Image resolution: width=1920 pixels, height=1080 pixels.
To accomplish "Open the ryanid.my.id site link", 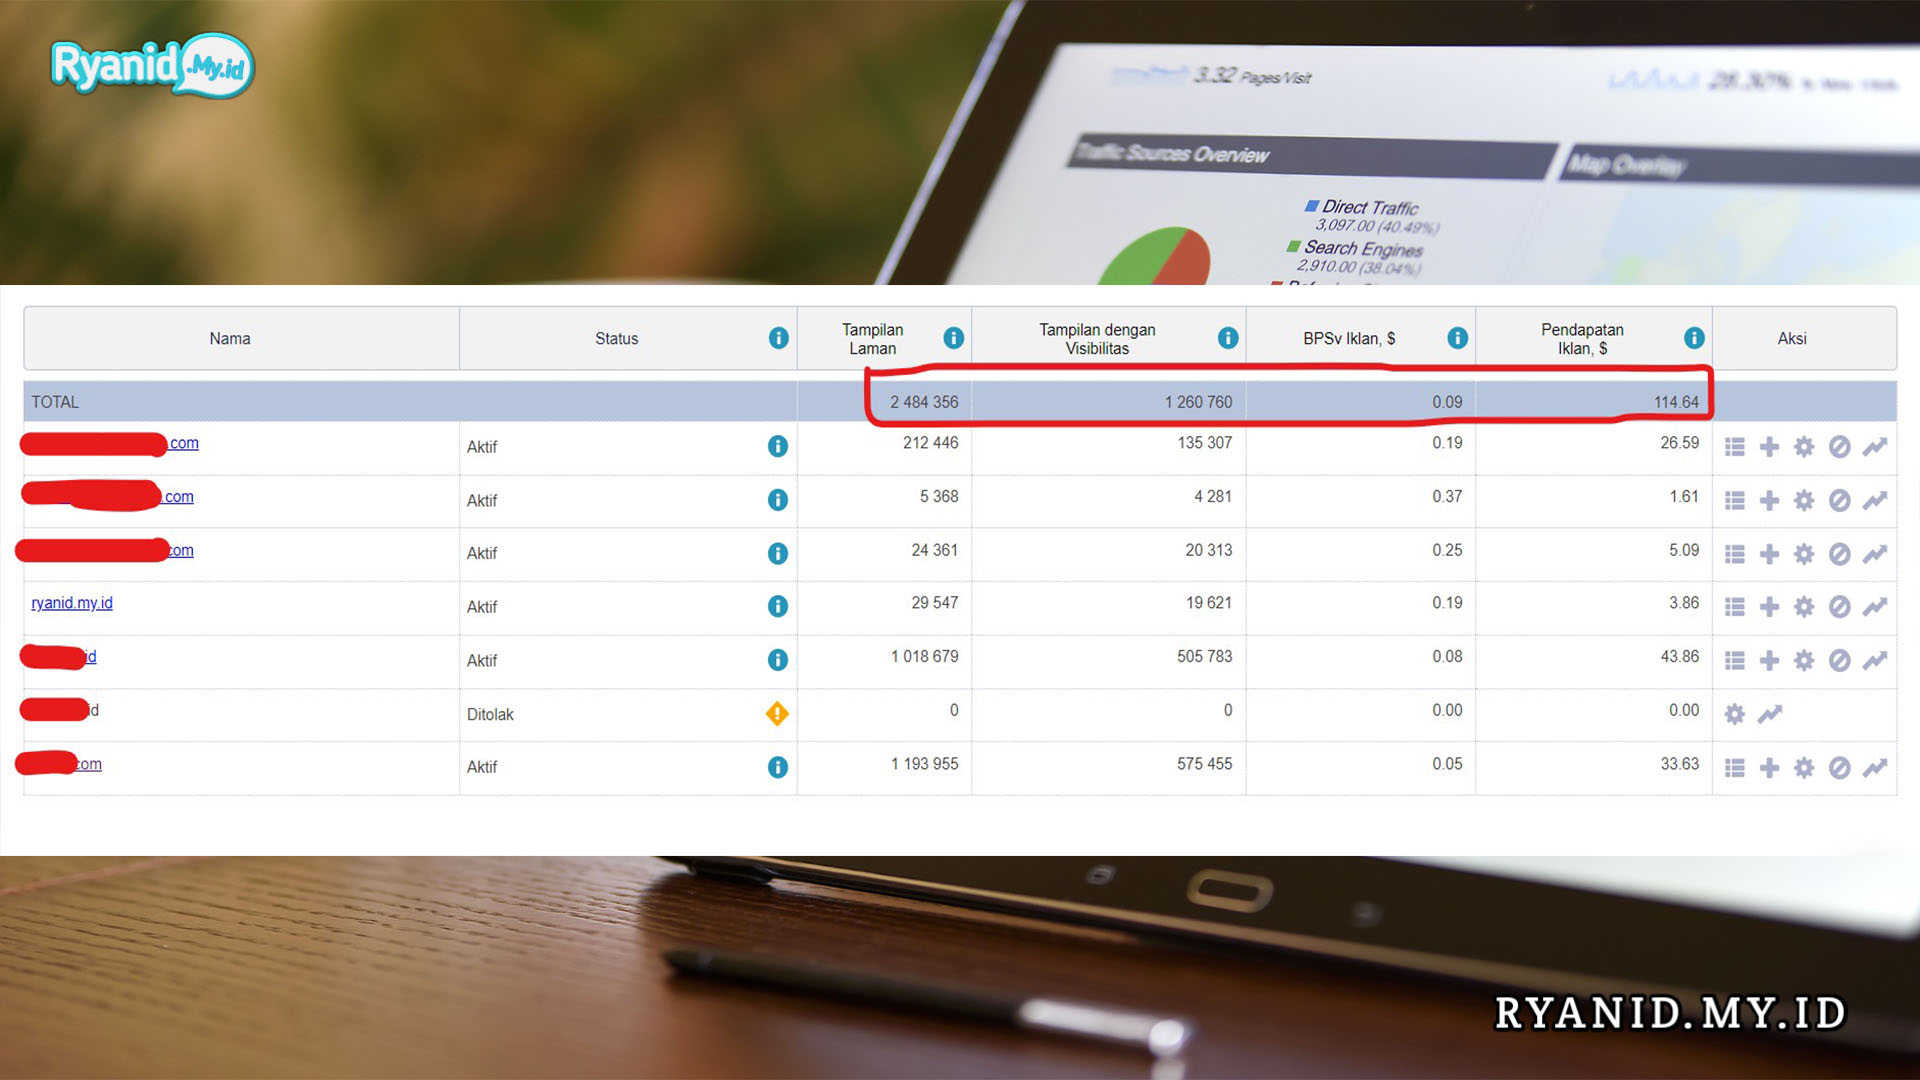I will 72,603.
